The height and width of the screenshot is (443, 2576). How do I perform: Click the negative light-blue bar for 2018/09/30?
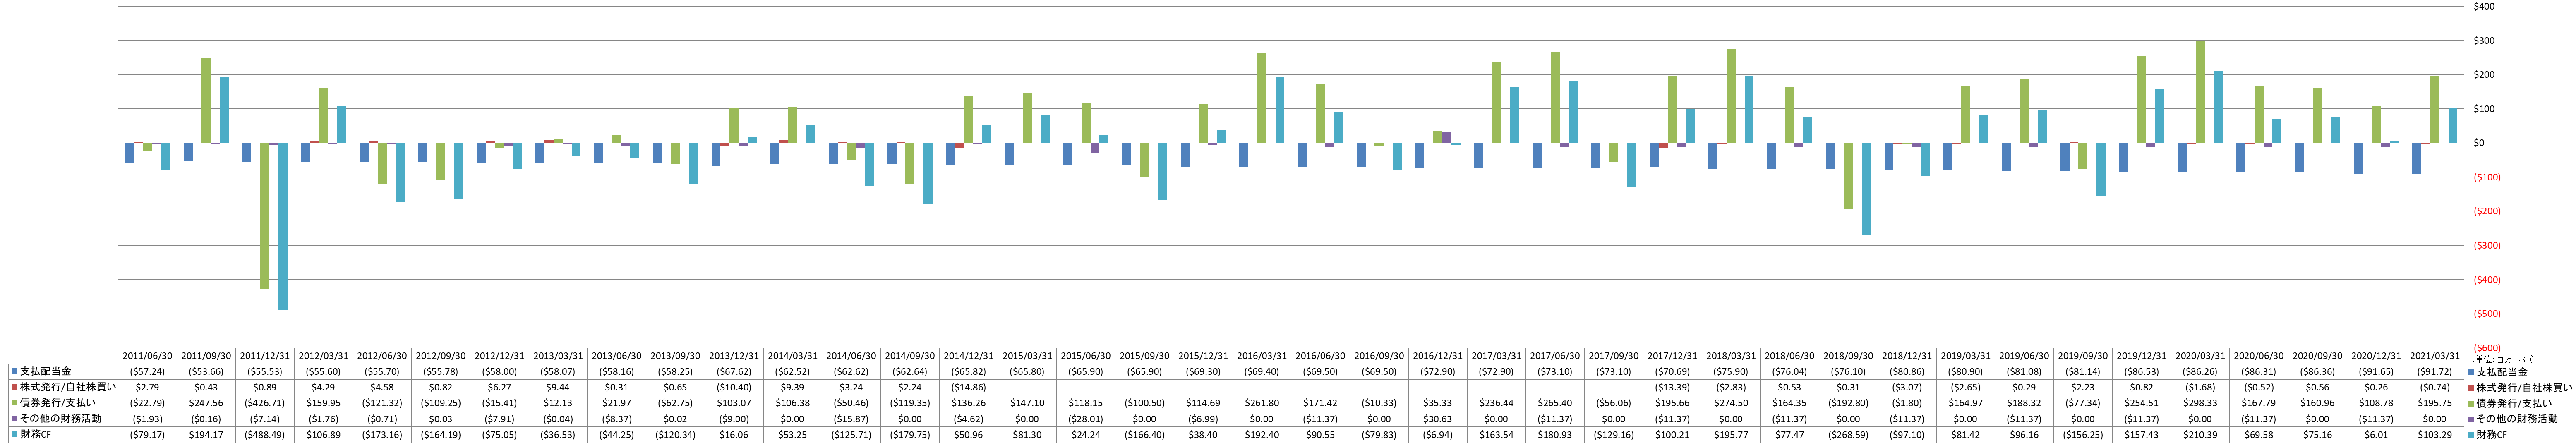[1866, 189]
